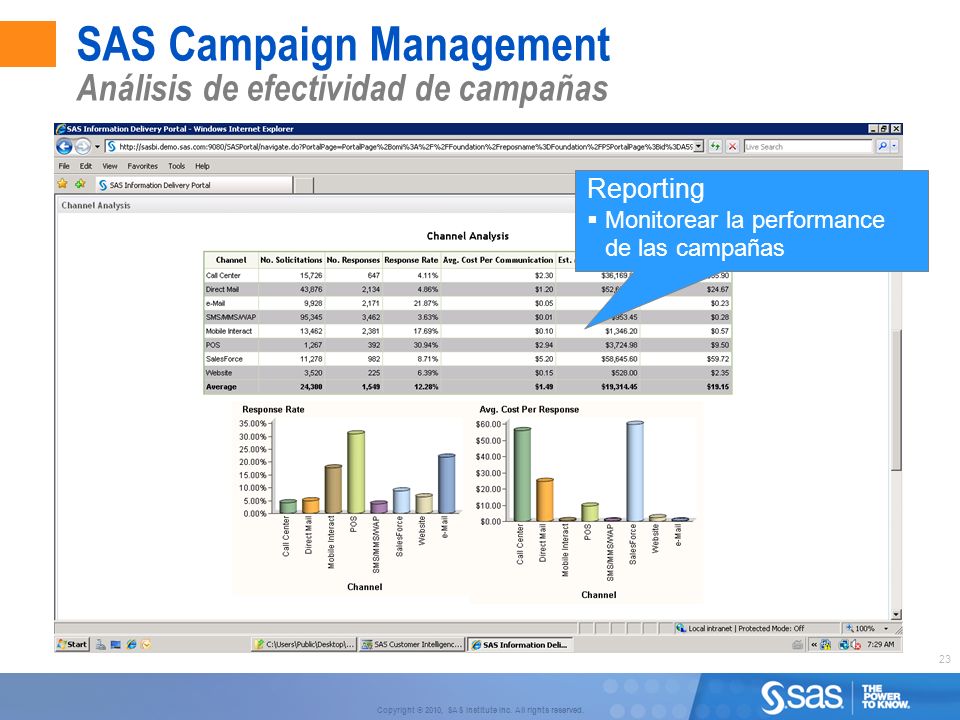The image size is (960, 720).
Task: Open the Windows Start menu
Action: pyautogui.click(x=72, y=644)
